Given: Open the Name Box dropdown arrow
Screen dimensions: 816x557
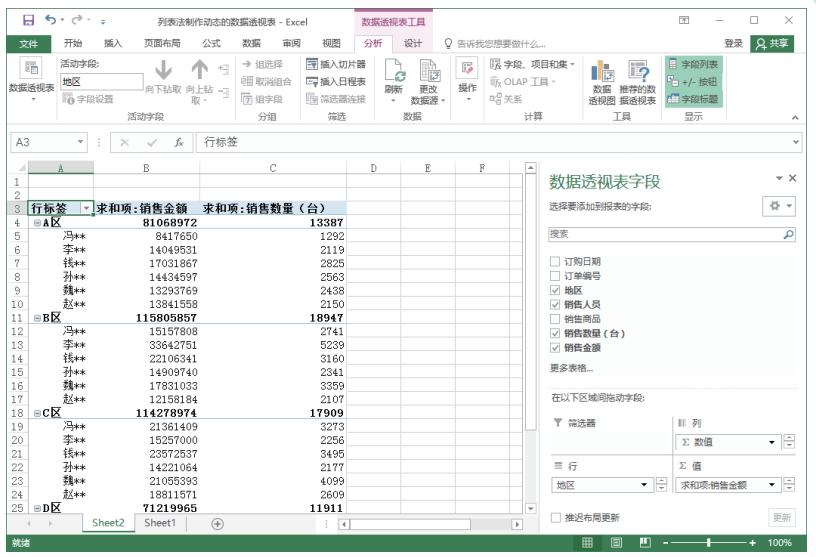Looking at the screenshot, I should tap(80, 142).
